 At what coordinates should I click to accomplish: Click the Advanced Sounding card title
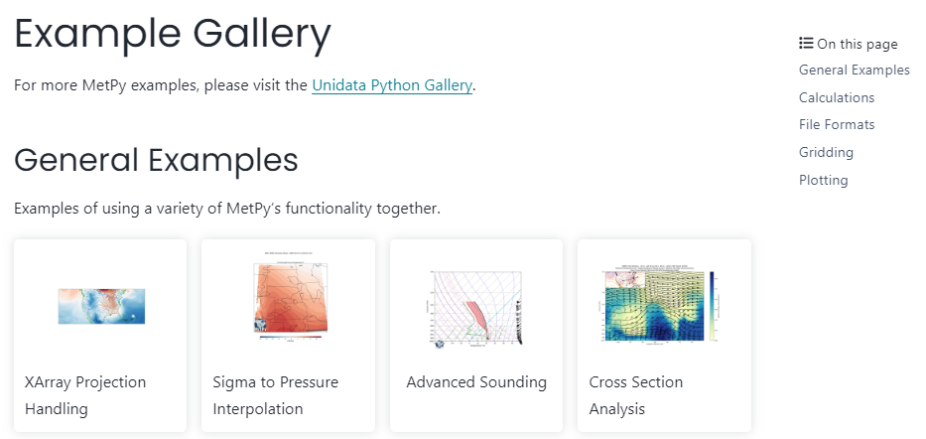tap(476, 382)
